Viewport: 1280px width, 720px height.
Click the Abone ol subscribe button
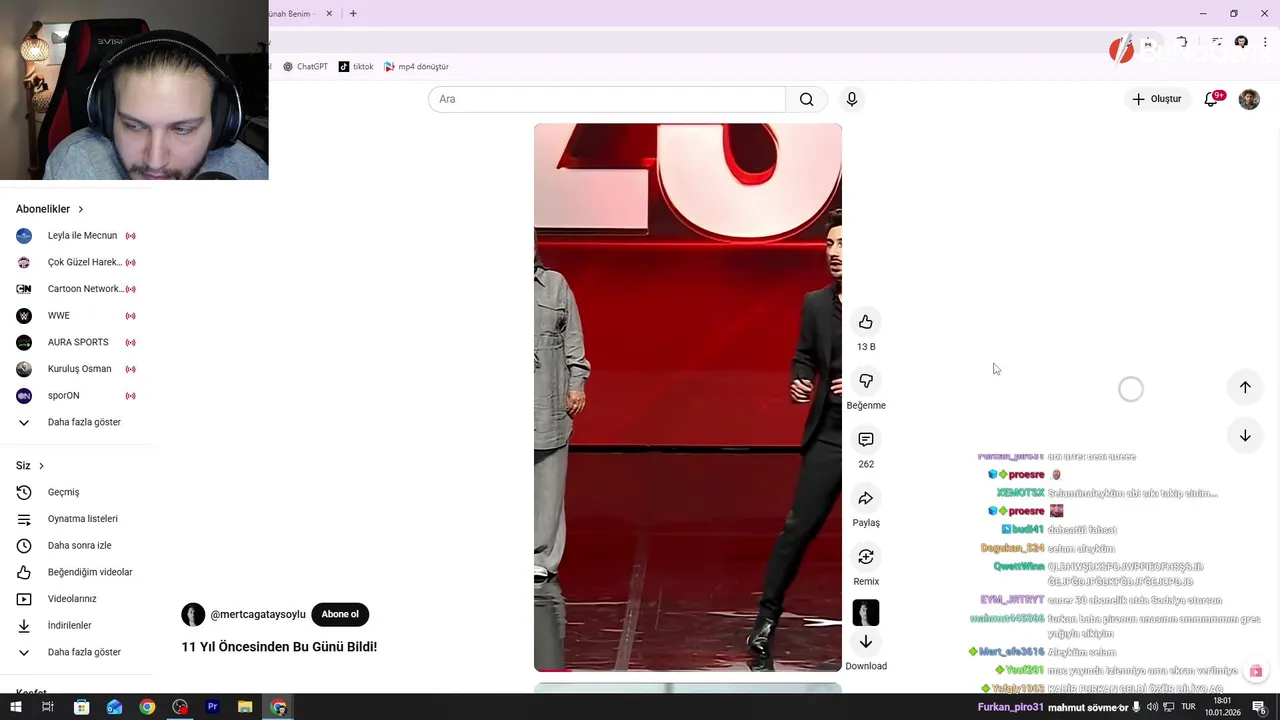click(340, 615)
